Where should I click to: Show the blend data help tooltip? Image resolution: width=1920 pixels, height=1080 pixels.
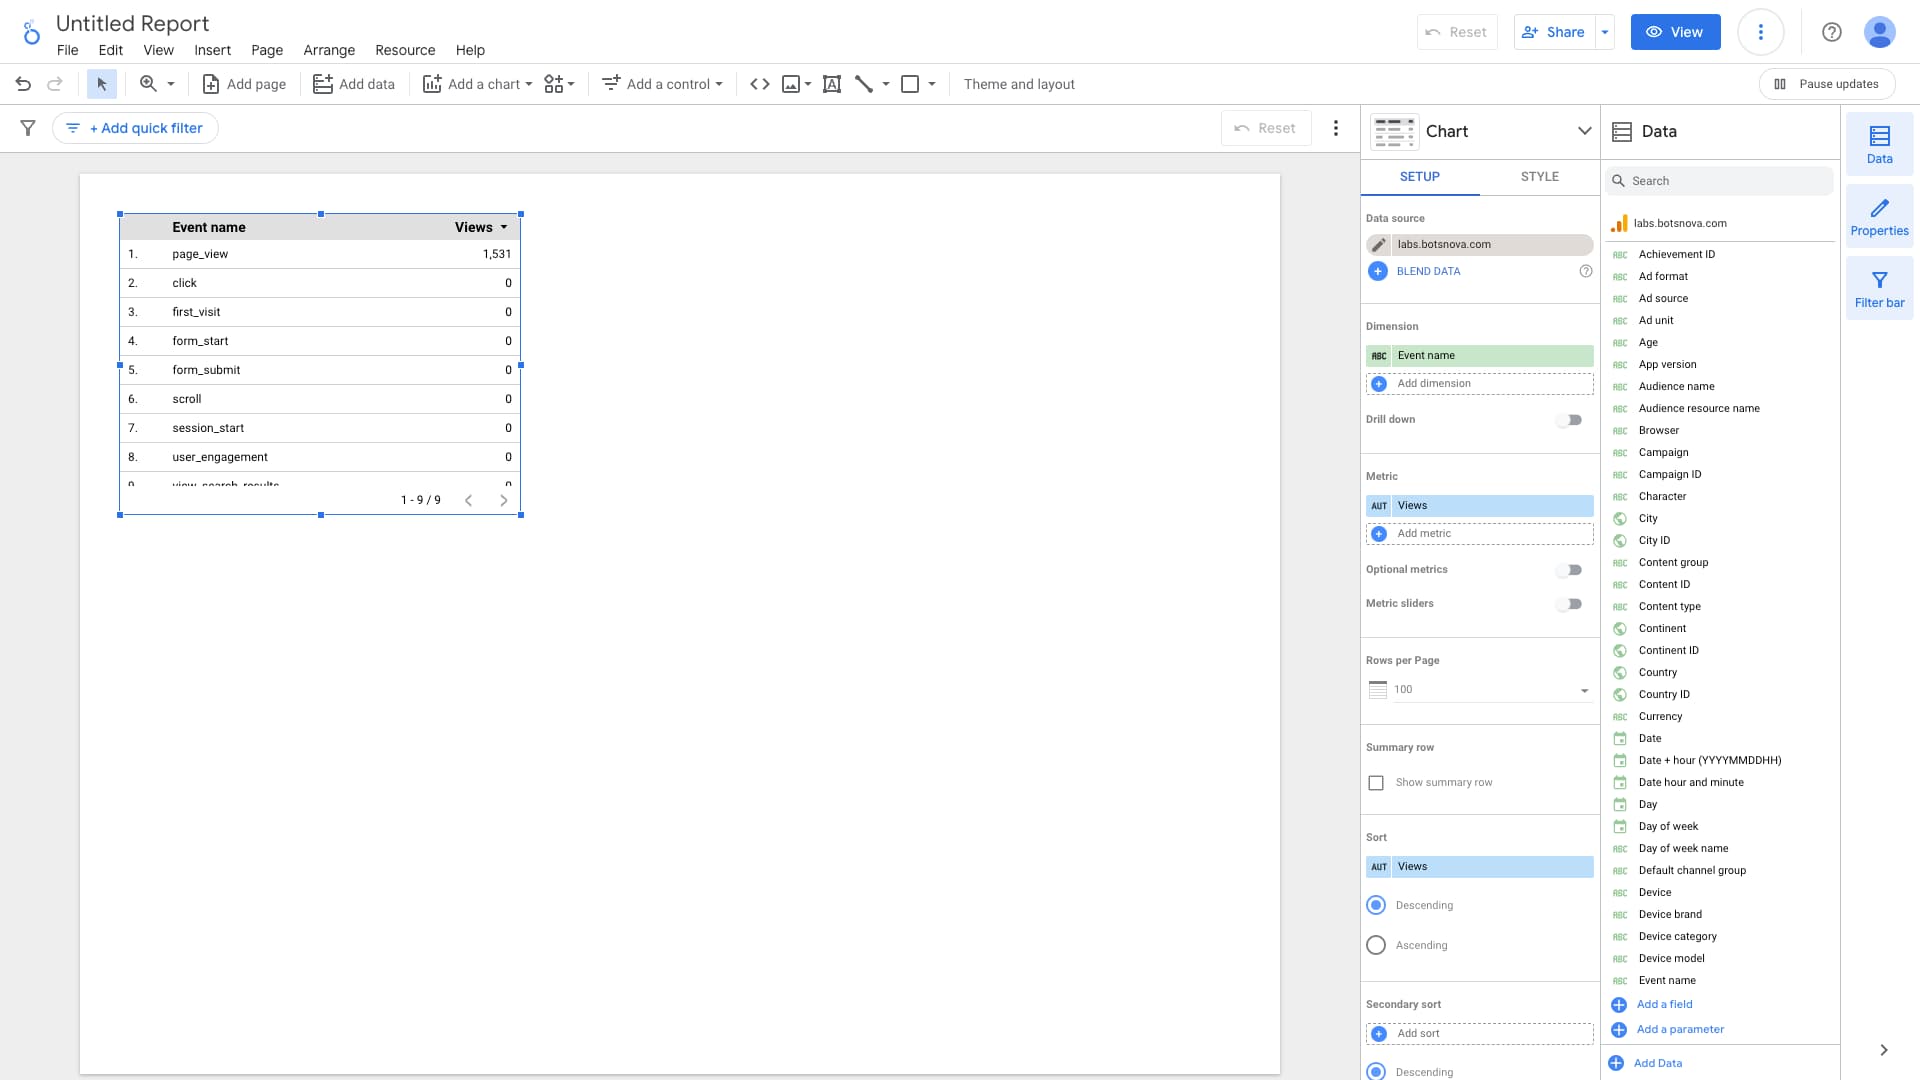1586,271
